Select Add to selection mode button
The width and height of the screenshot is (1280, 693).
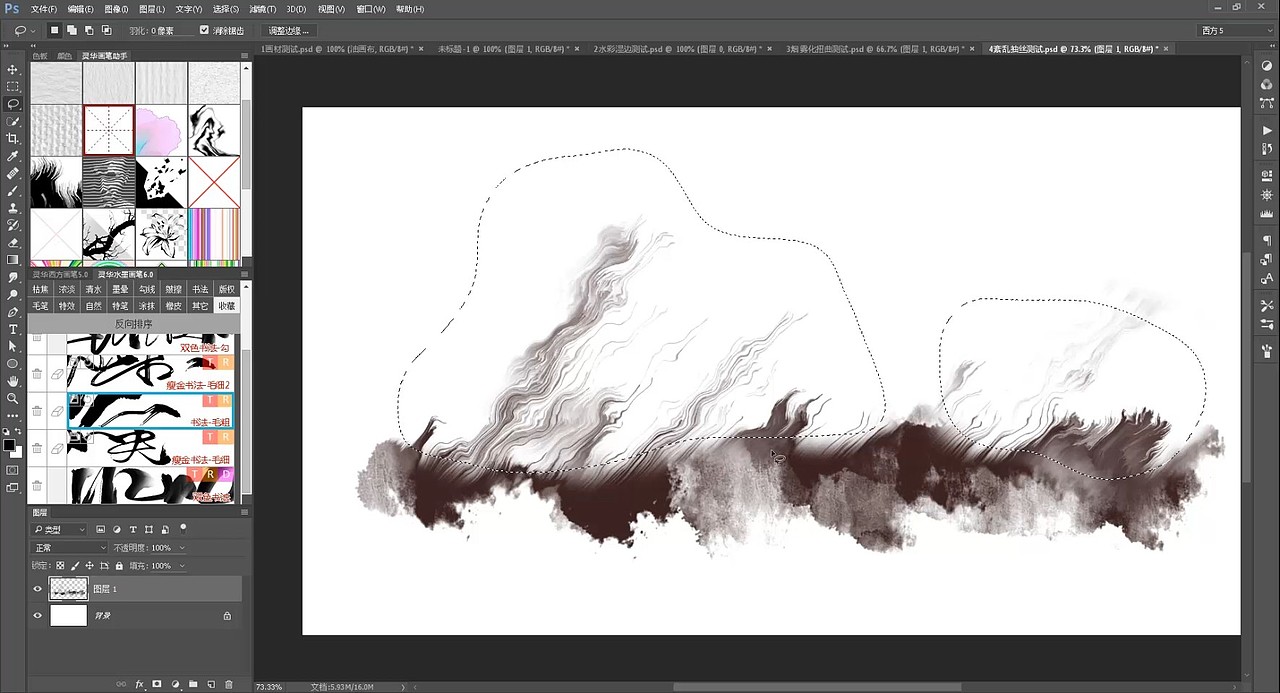[x=73, y=30]
